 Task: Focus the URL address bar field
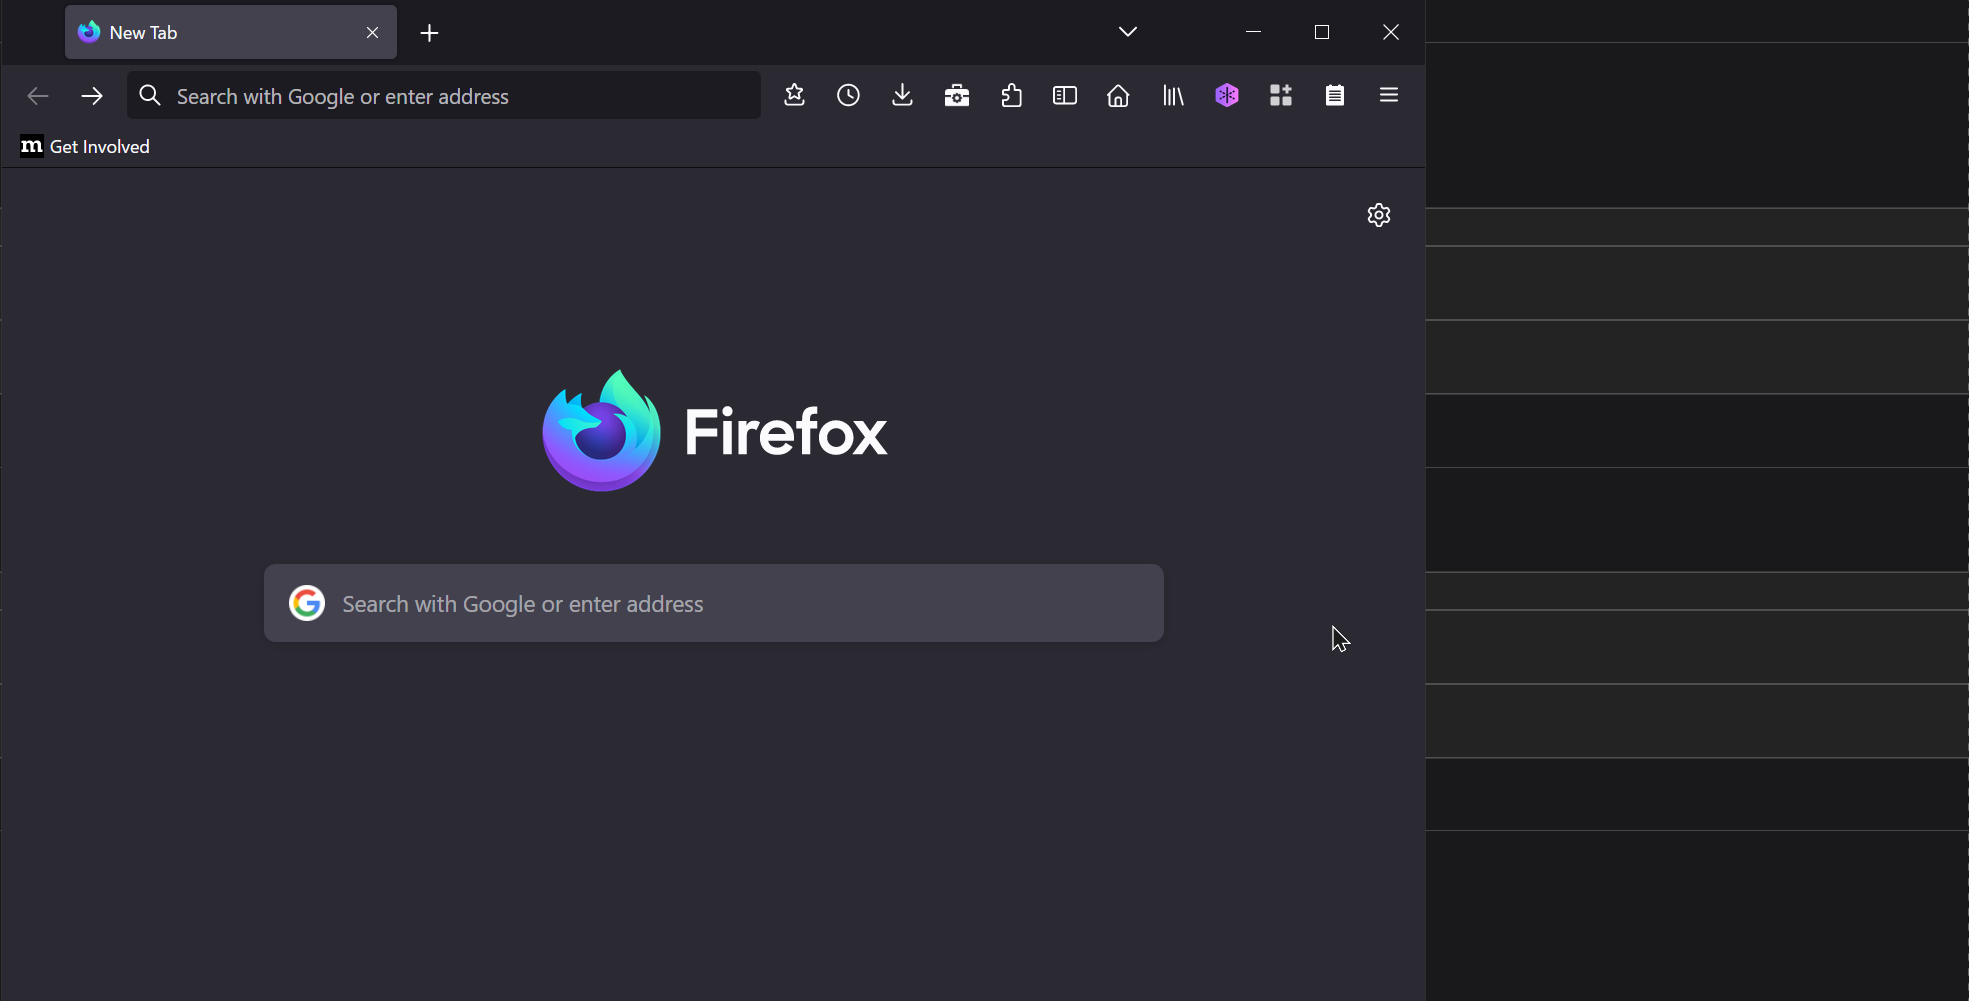[x=444, y=96]
